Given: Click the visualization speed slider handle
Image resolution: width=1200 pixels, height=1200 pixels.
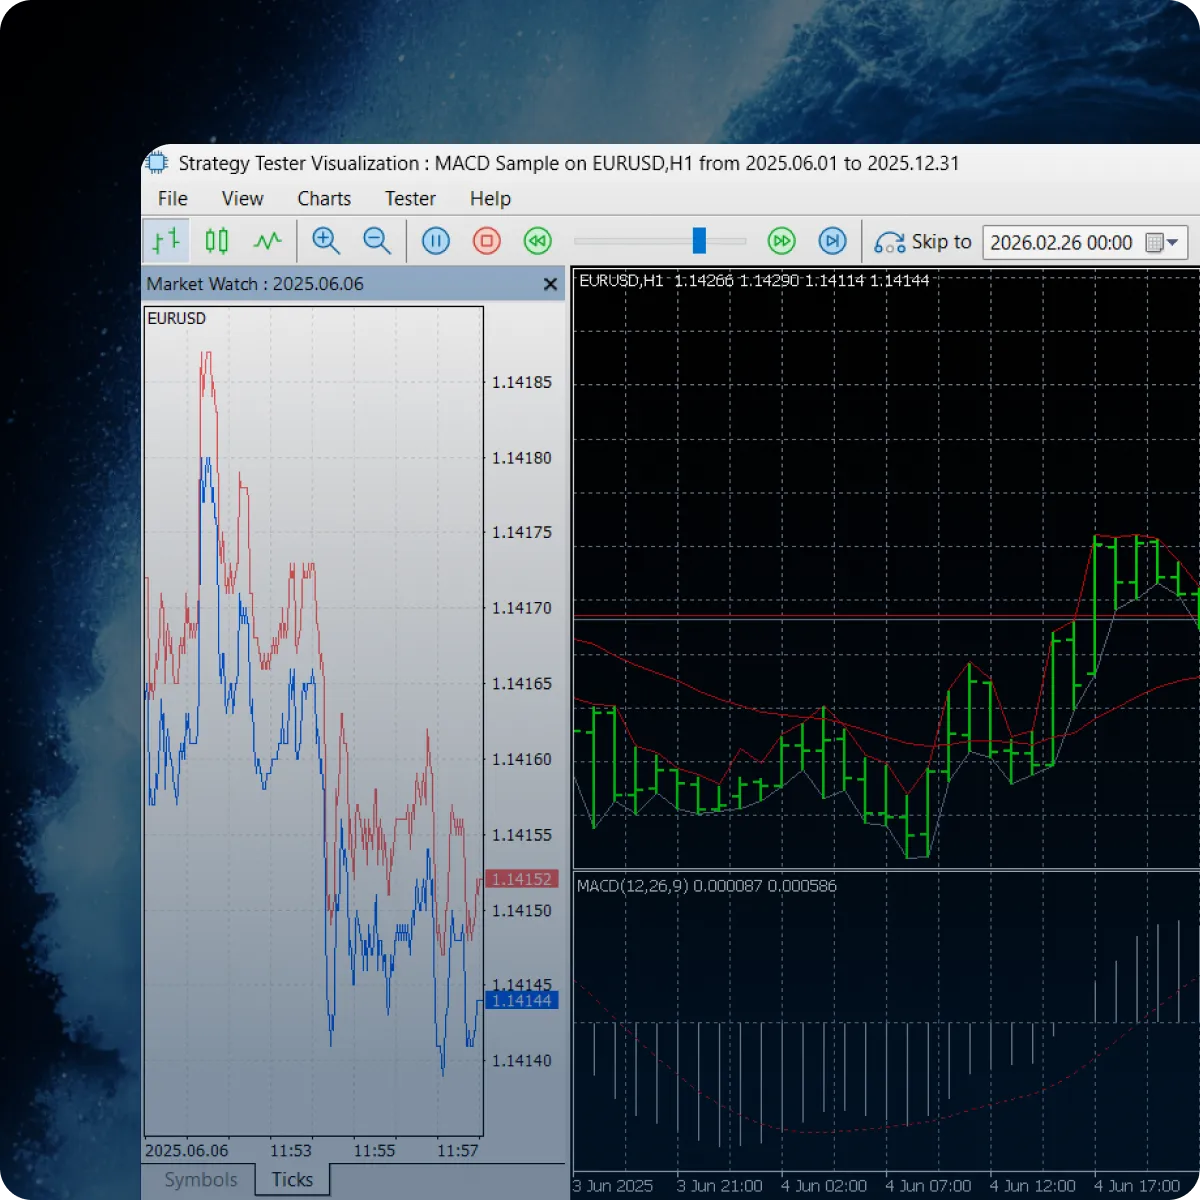Looking at the screenshot, I should (x=699, y=240).
